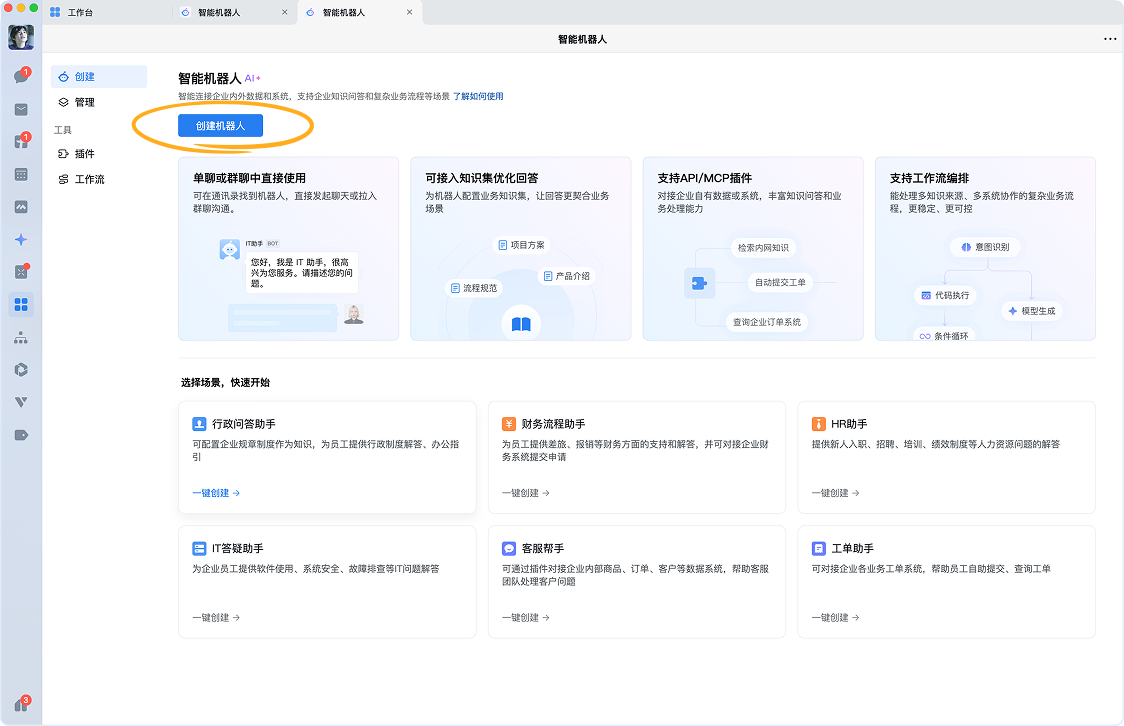This screenshot has width=1124, height=726.
Task: Click the user profile avatar
Action: [x=21, y=37]
